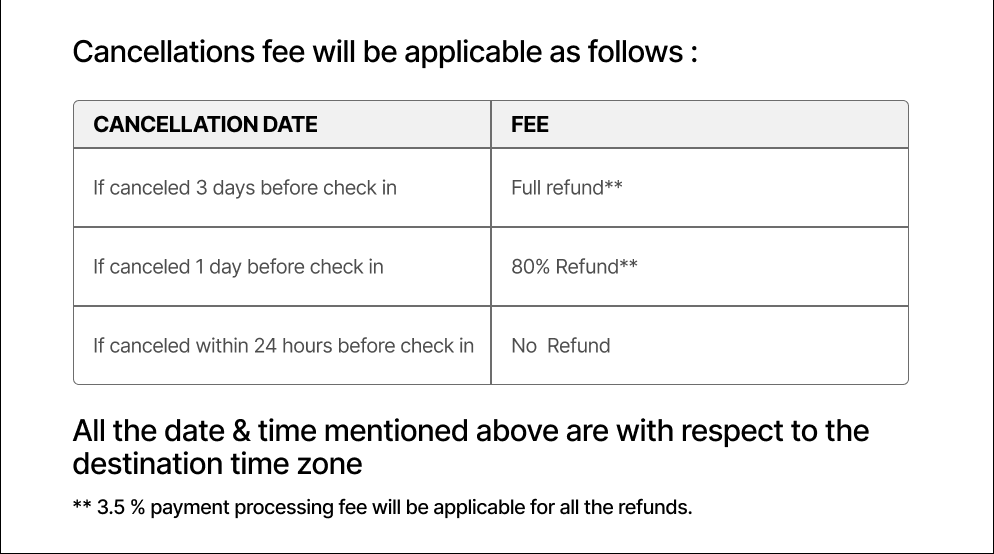994x554 pixels.
Task: Click "If canceled 3 days before check in"
Action: (245, 188)
